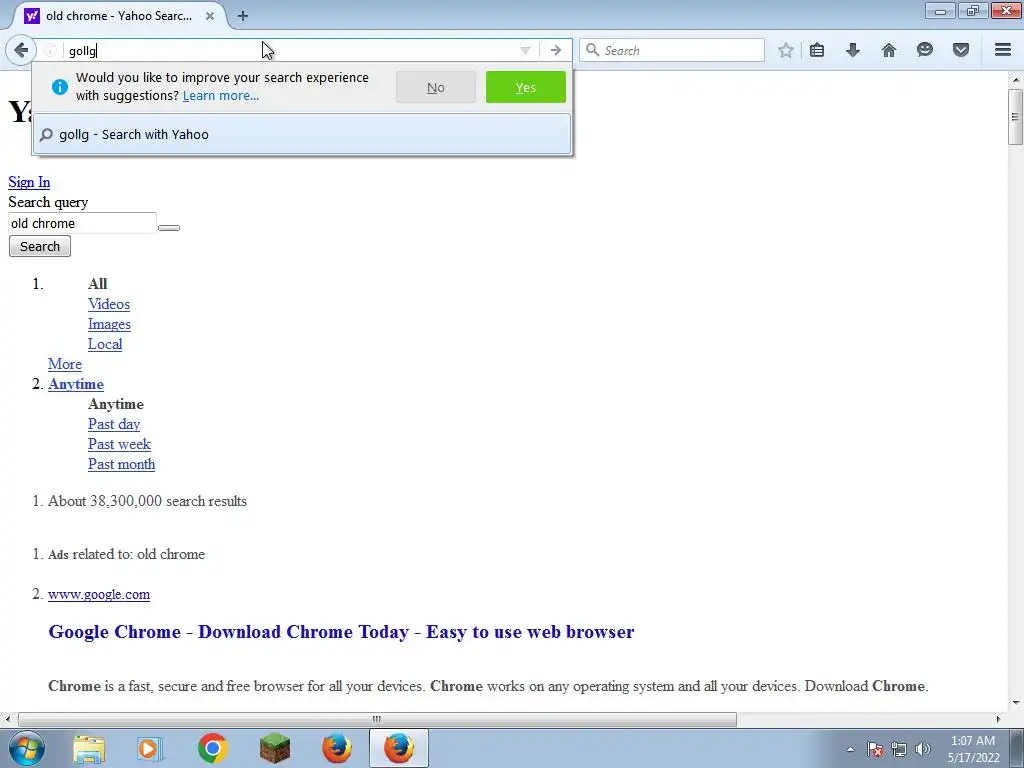Click the small clear button beside query field
The width and height of the screenshot is (1024, 768).
pos(168,228)
